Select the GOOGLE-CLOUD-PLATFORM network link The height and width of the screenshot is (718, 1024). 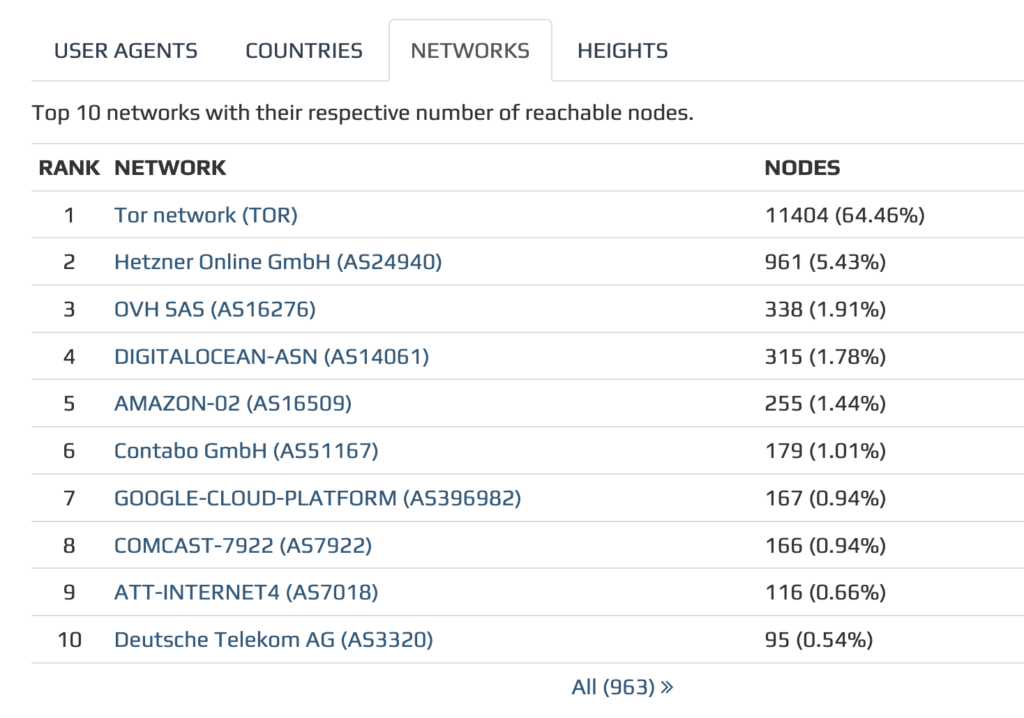pos(317,497)
